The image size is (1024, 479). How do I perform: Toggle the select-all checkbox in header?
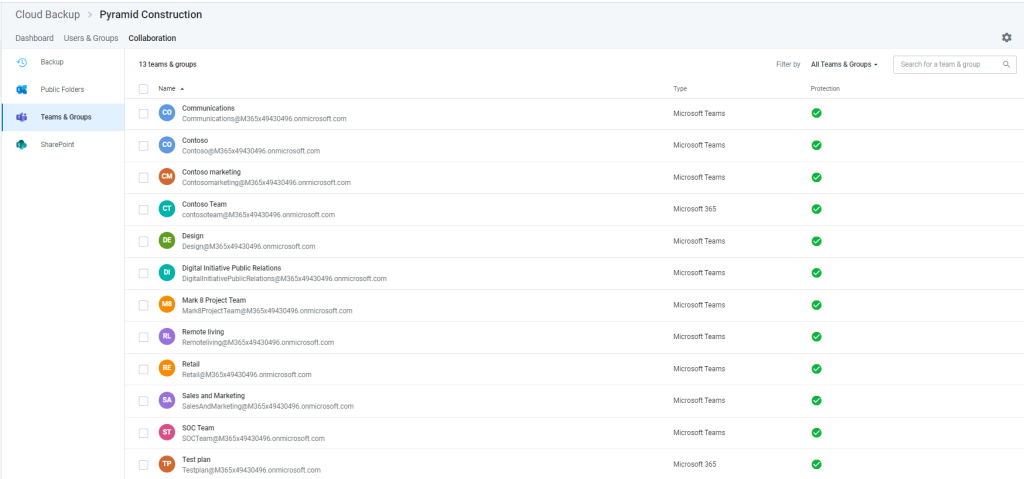[x=144, y=89]
